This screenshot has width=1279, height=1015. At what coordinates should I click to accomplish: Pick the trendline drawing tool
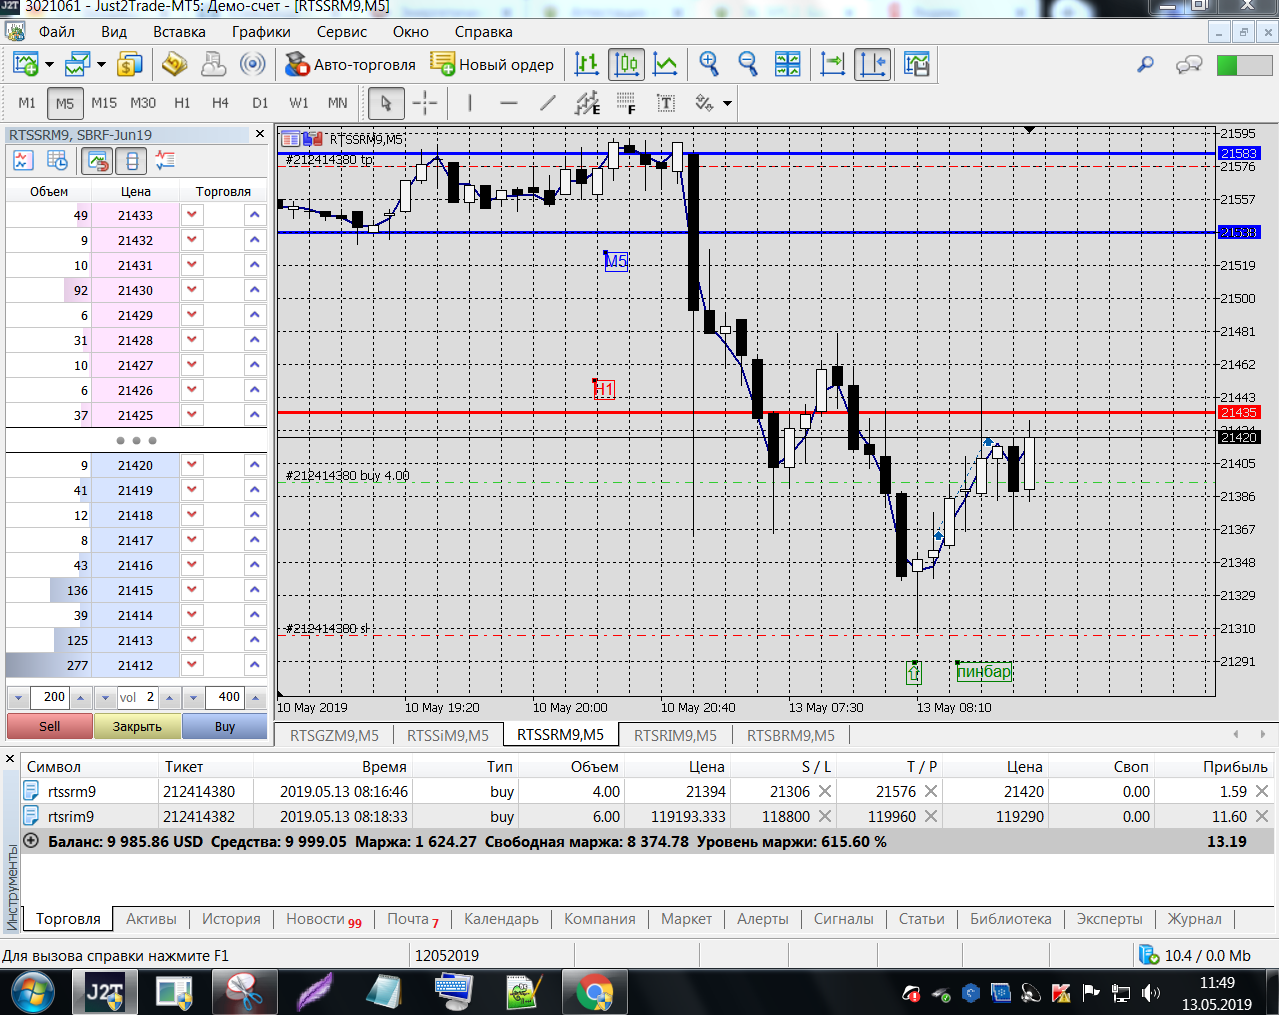(x=548, y=103)
